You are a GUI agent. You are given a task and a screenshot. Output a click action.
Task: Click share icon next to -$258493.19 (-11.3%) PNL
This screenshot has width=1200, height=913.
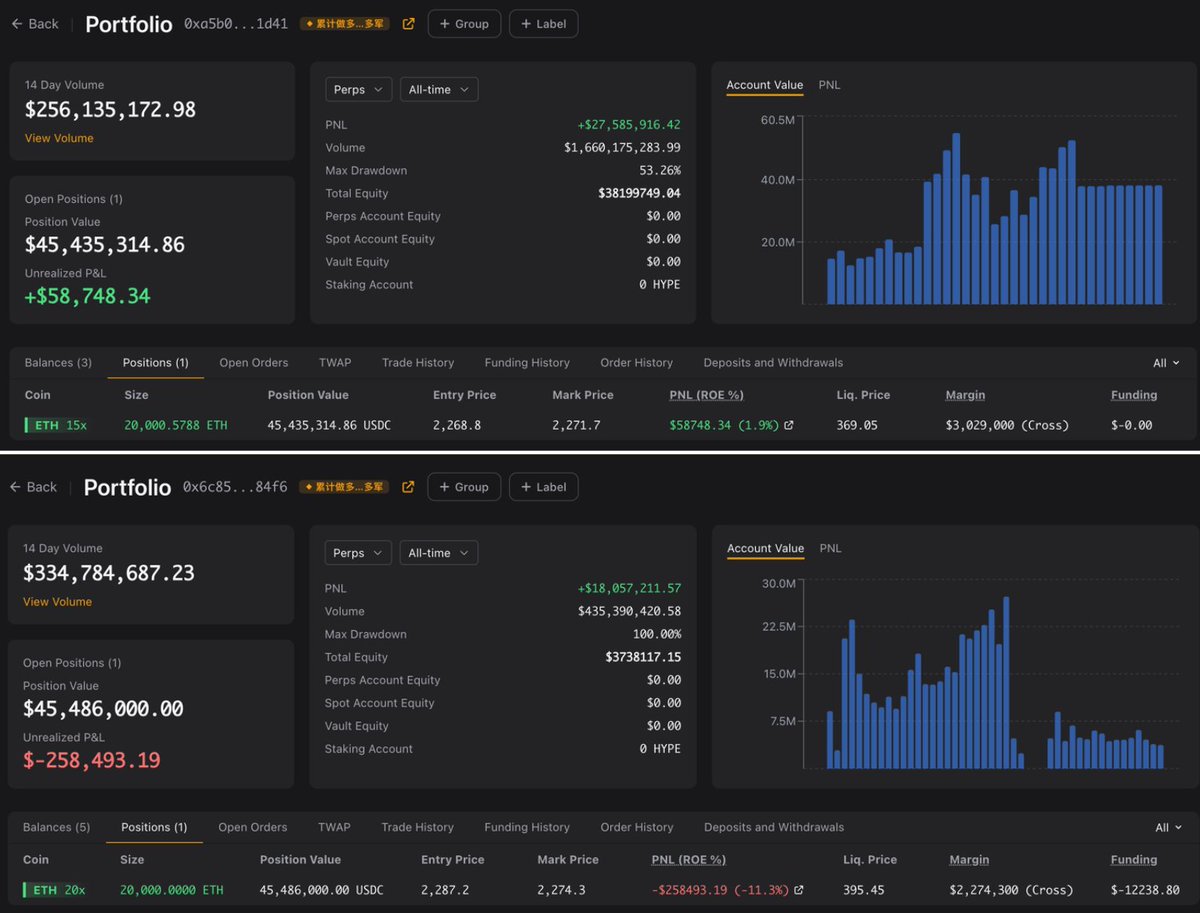coord(798,890)
